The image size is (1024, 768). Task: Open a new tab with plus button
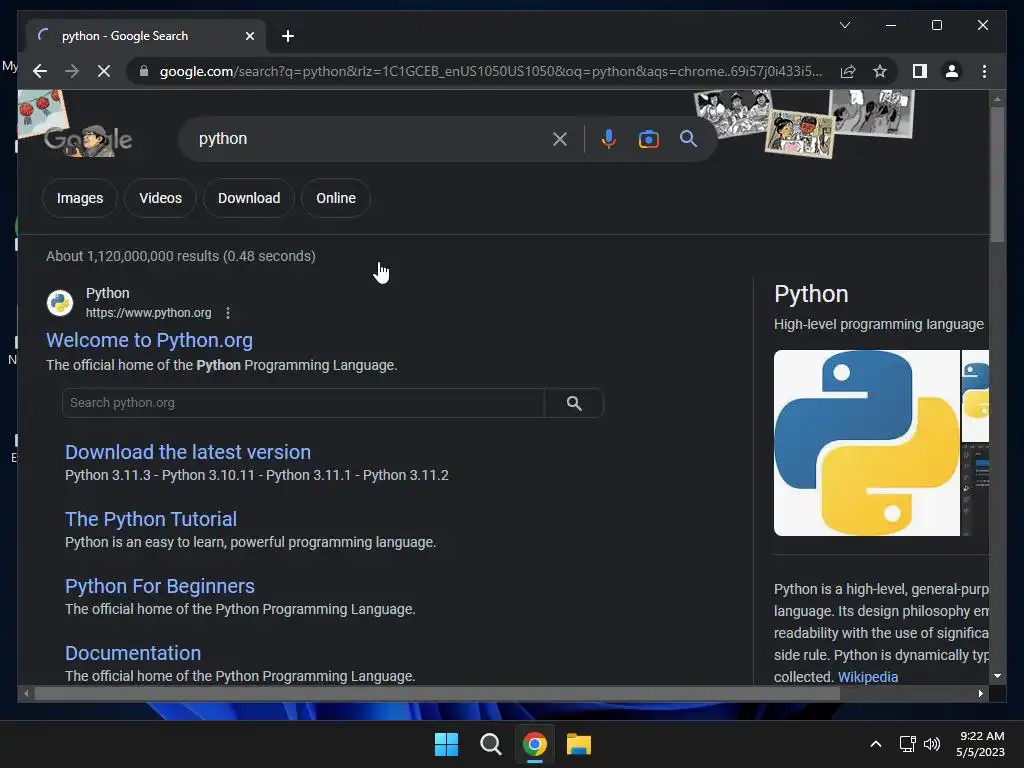(x=288, y=36)
